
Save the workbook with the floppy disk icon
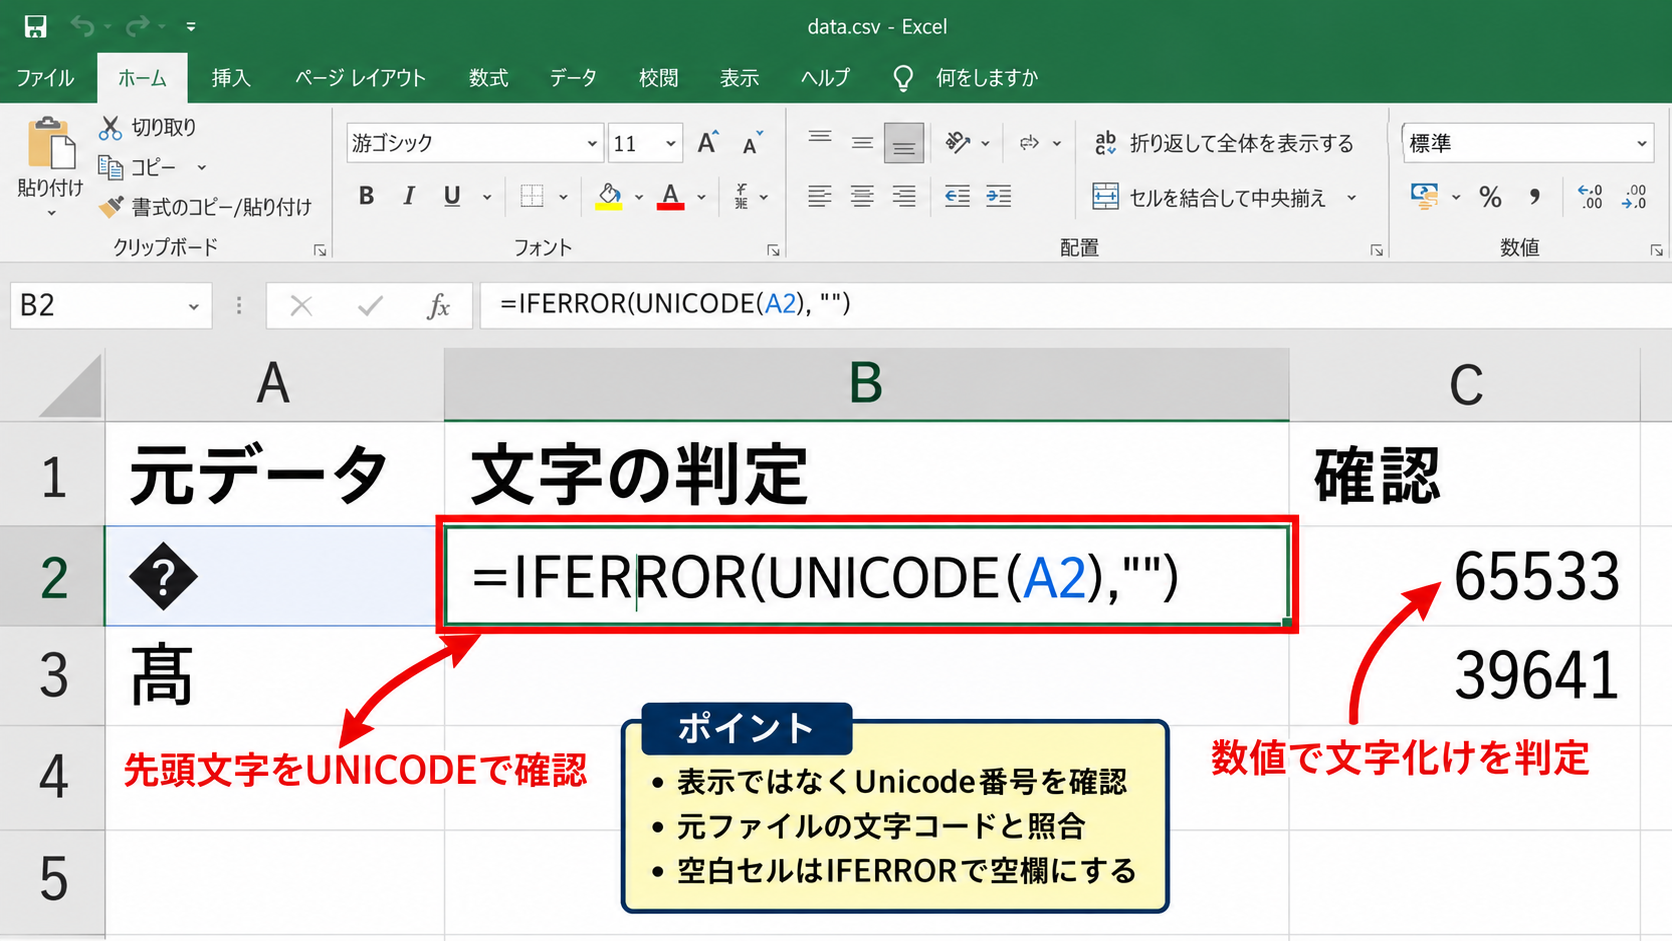point(35,27)
